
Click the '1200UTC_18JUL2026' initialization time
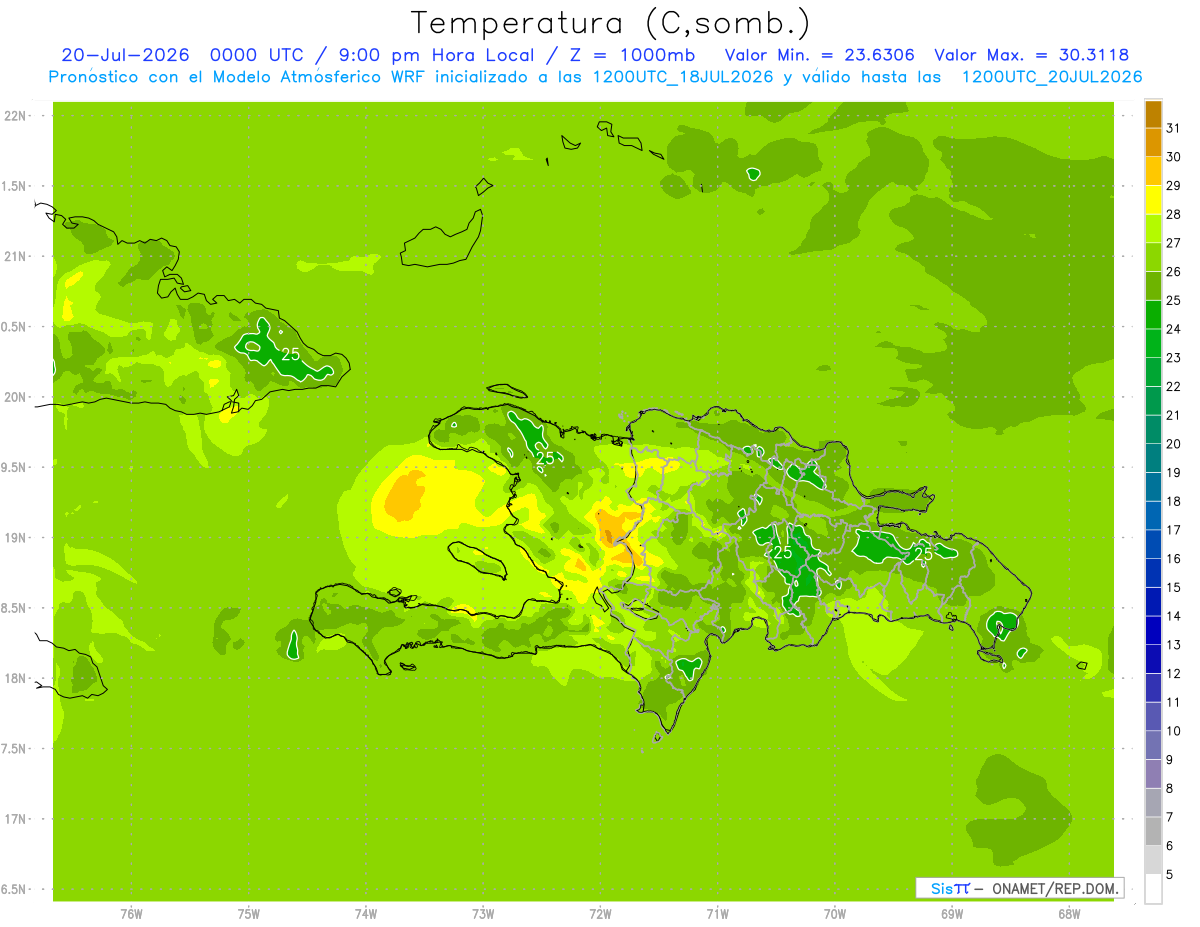[x=682, y=77]
